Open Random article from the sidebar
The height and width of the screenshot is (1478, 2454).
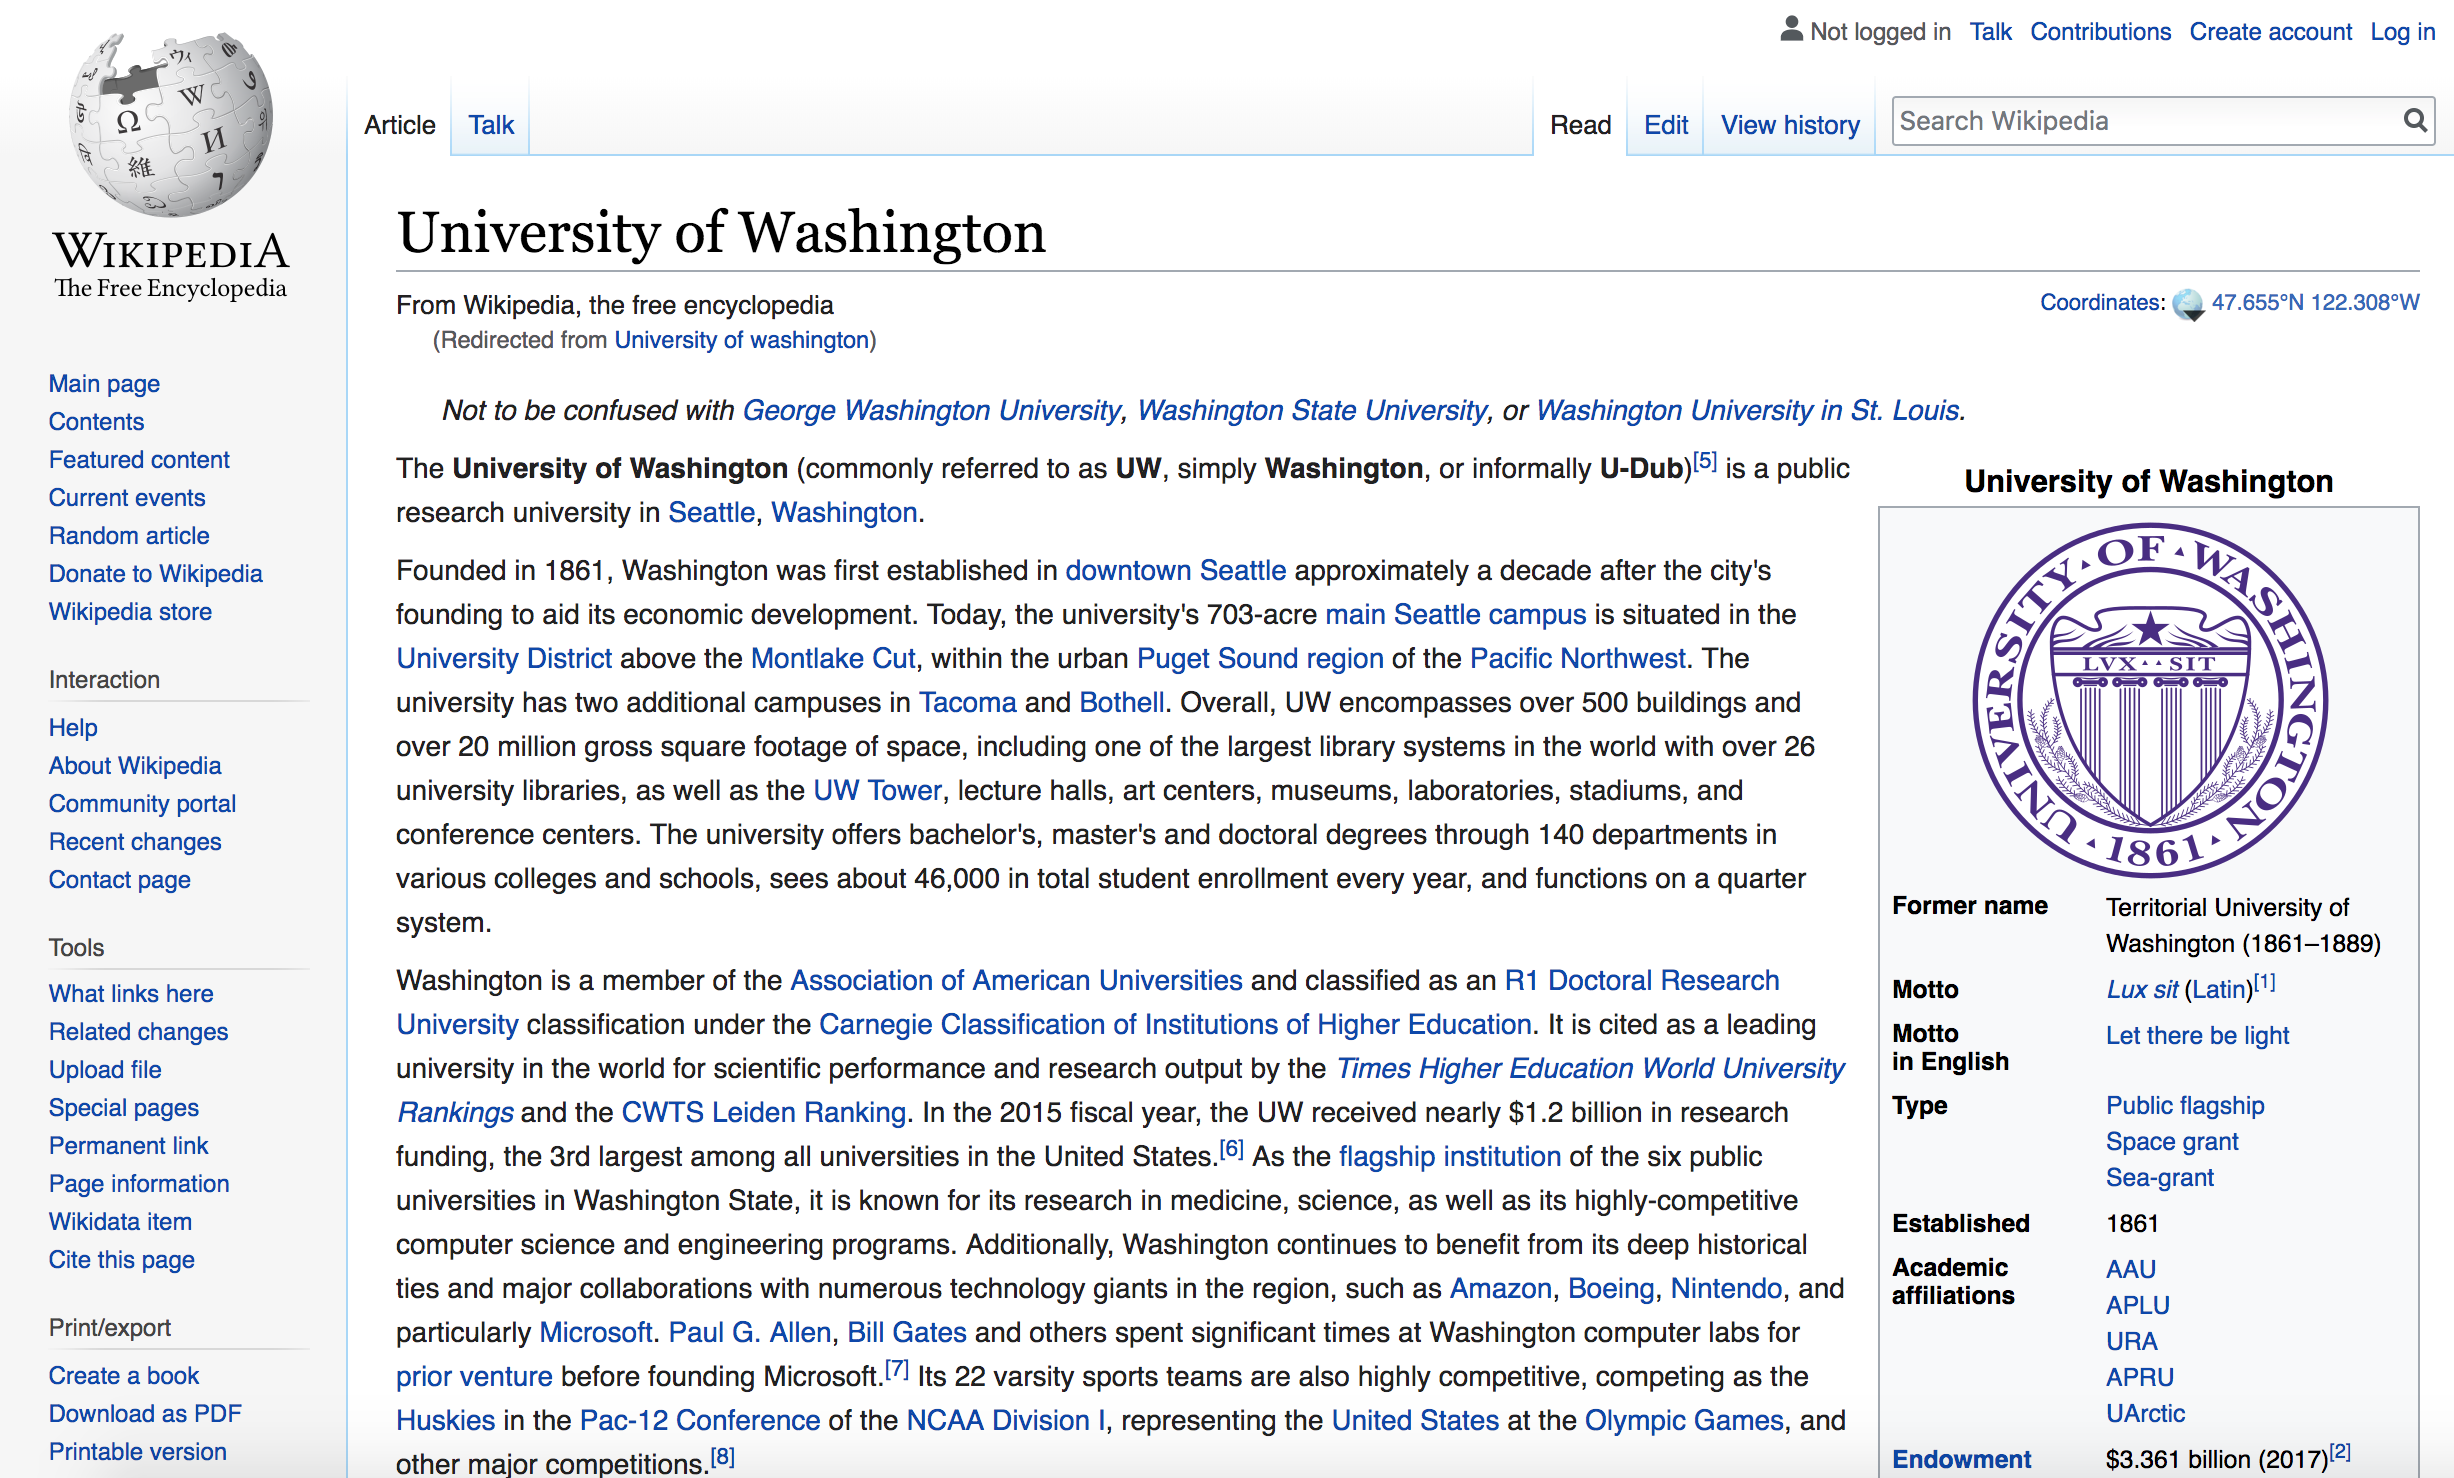point(128,535)
